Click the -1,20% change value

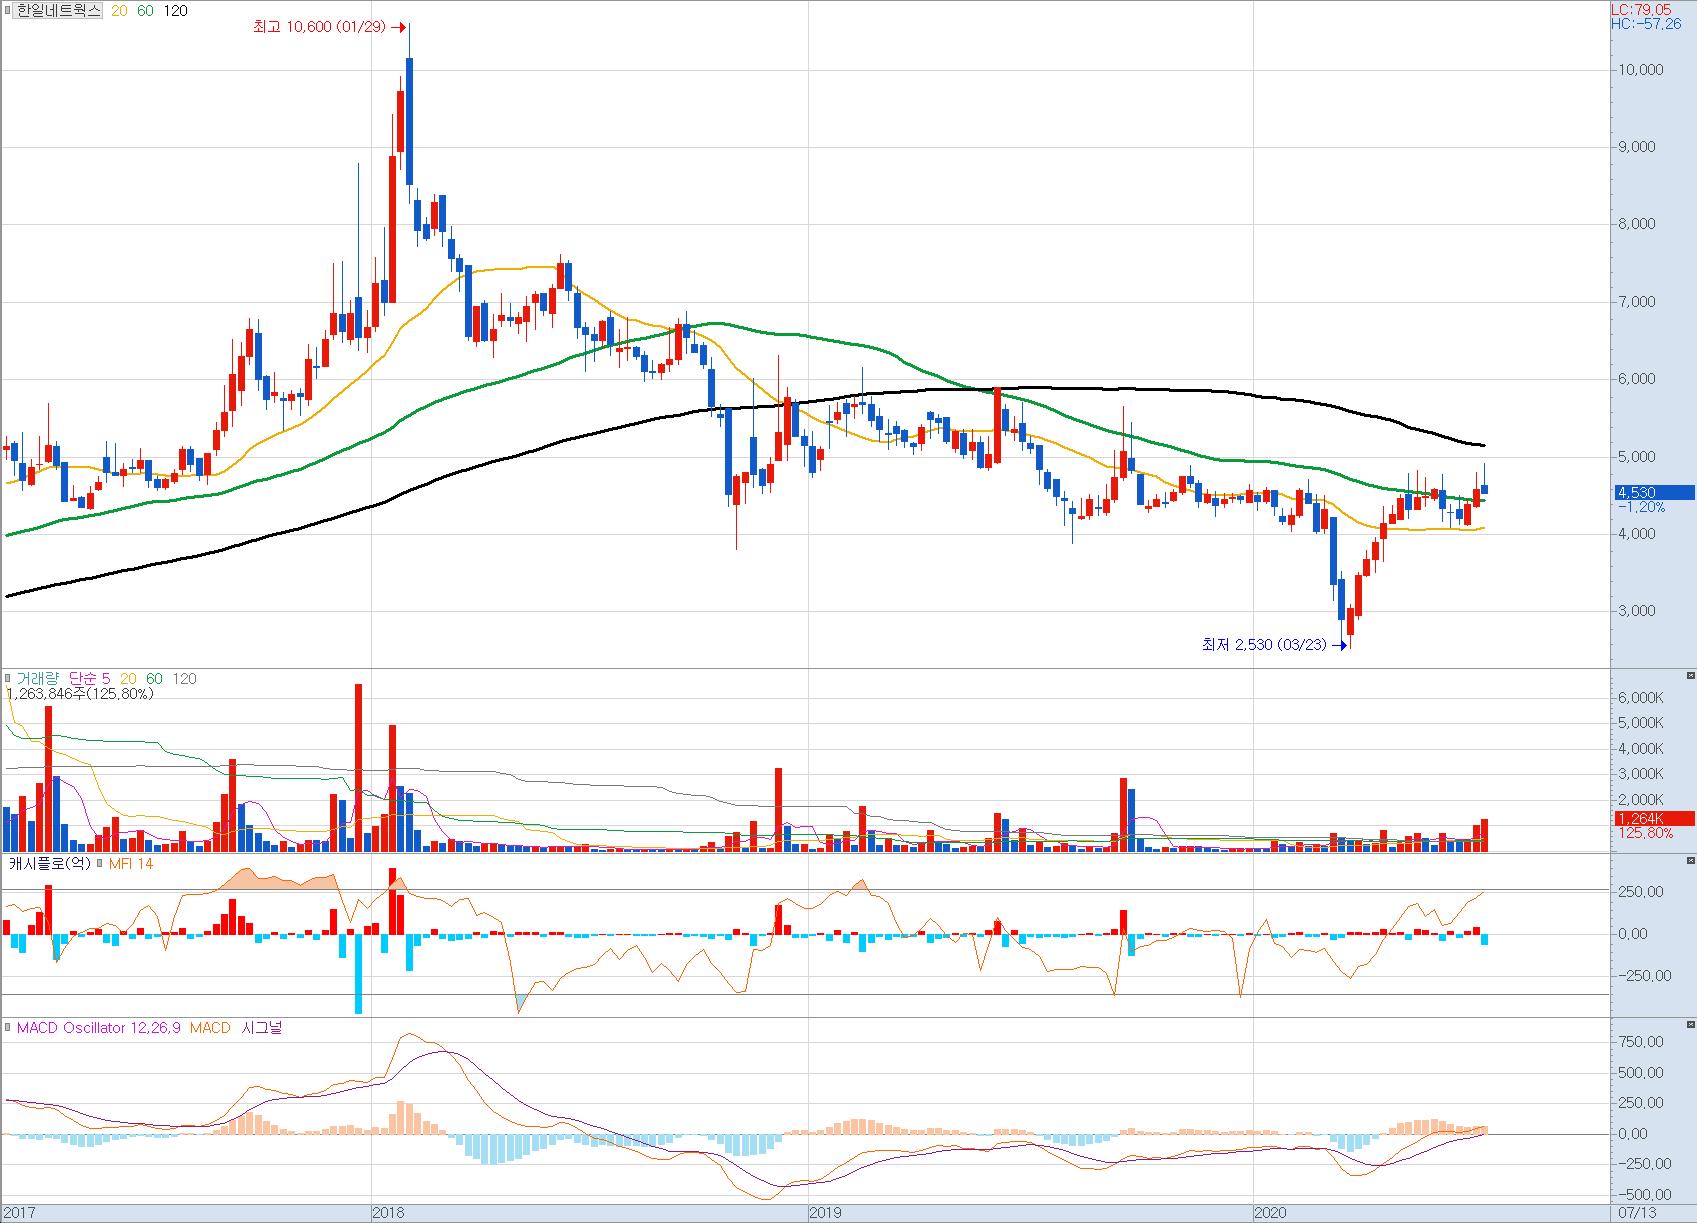pyautogui.click(x=1641, y=507)
